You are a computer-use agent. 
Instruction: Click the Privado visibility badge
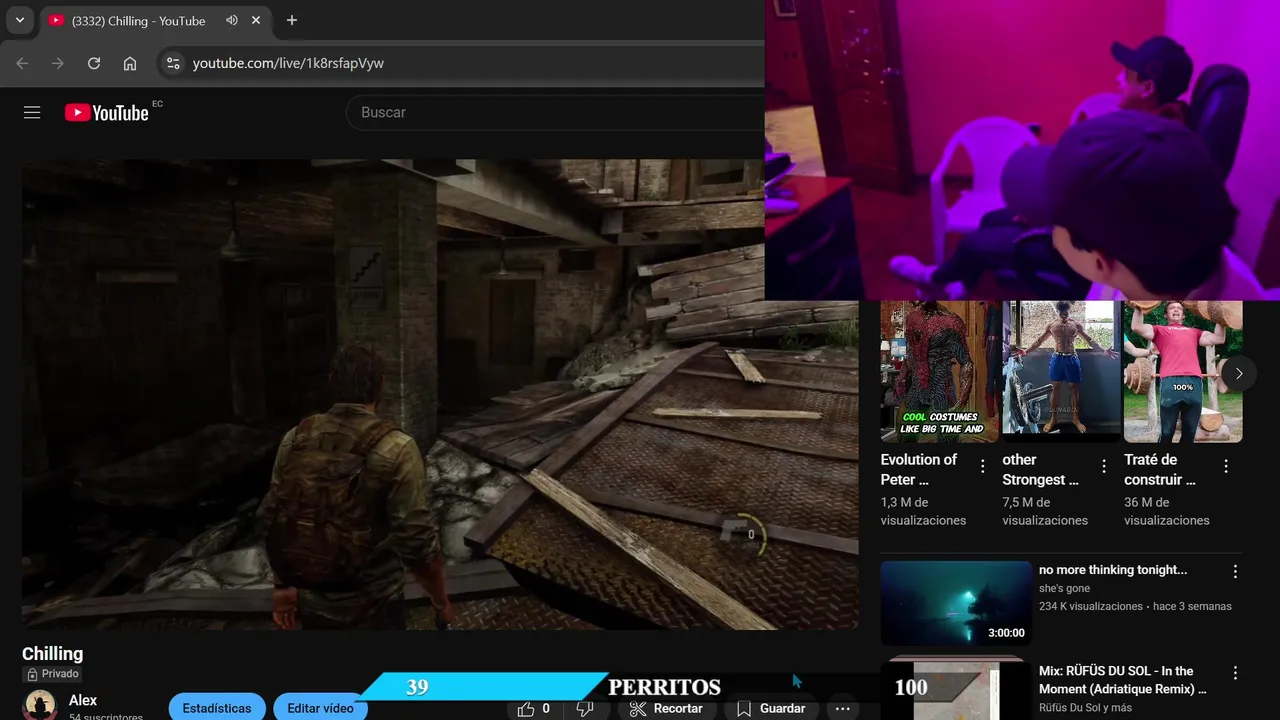[x=52, y=674]
